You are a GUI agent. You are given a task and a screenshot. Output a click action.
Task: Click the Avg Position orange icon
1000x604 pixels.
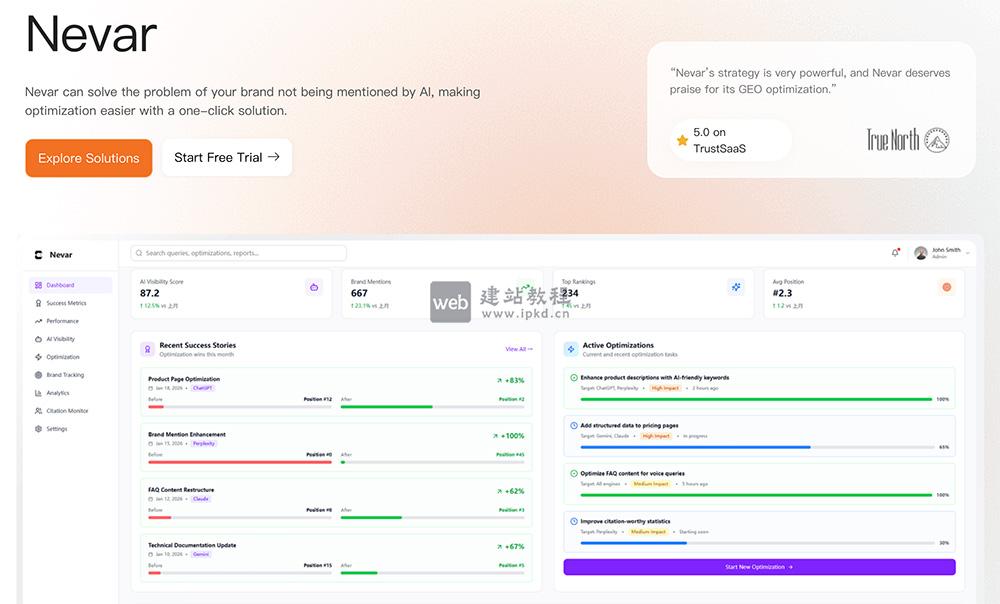946,287
